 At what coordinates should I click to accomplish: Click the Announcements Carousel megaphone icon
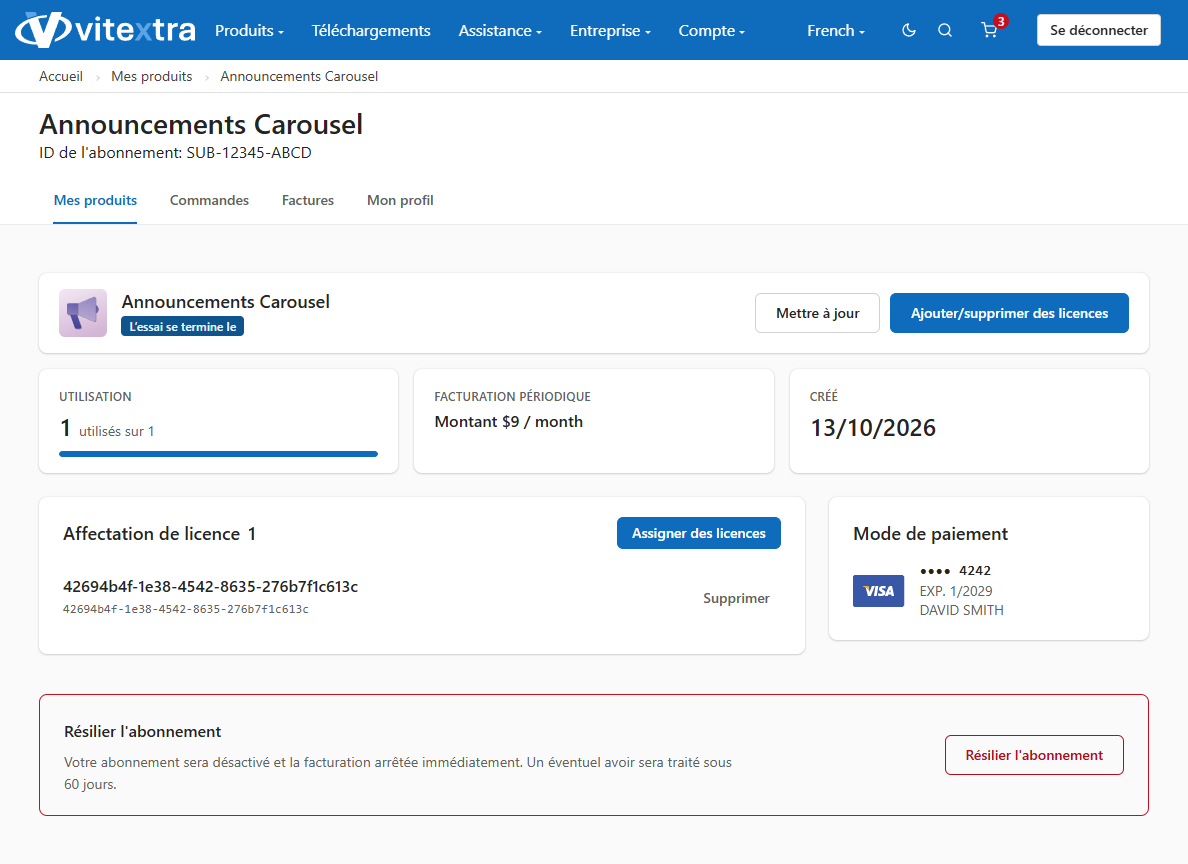click(x=83, y=313)
